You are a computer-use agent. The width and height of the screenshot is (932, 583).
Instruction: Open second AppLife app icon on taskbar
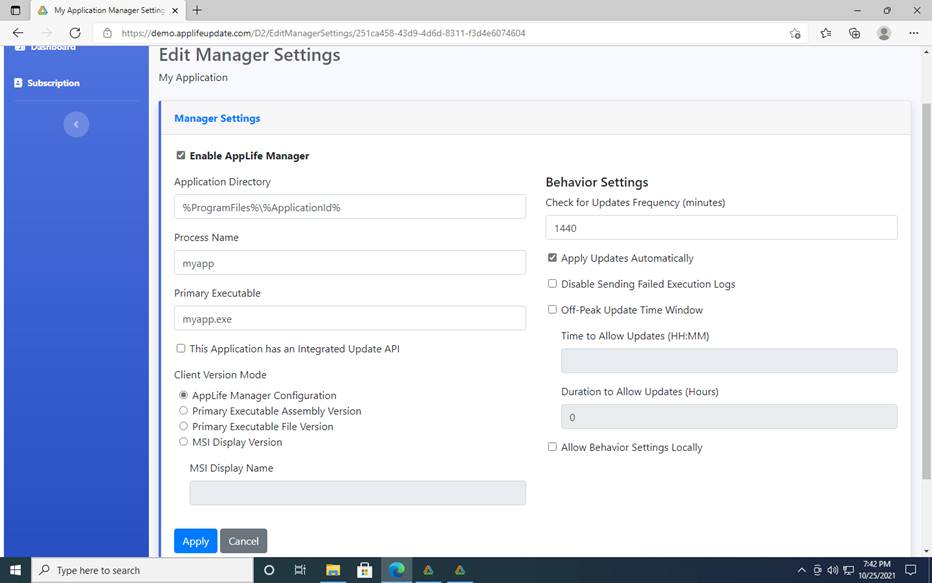[459, 570]
